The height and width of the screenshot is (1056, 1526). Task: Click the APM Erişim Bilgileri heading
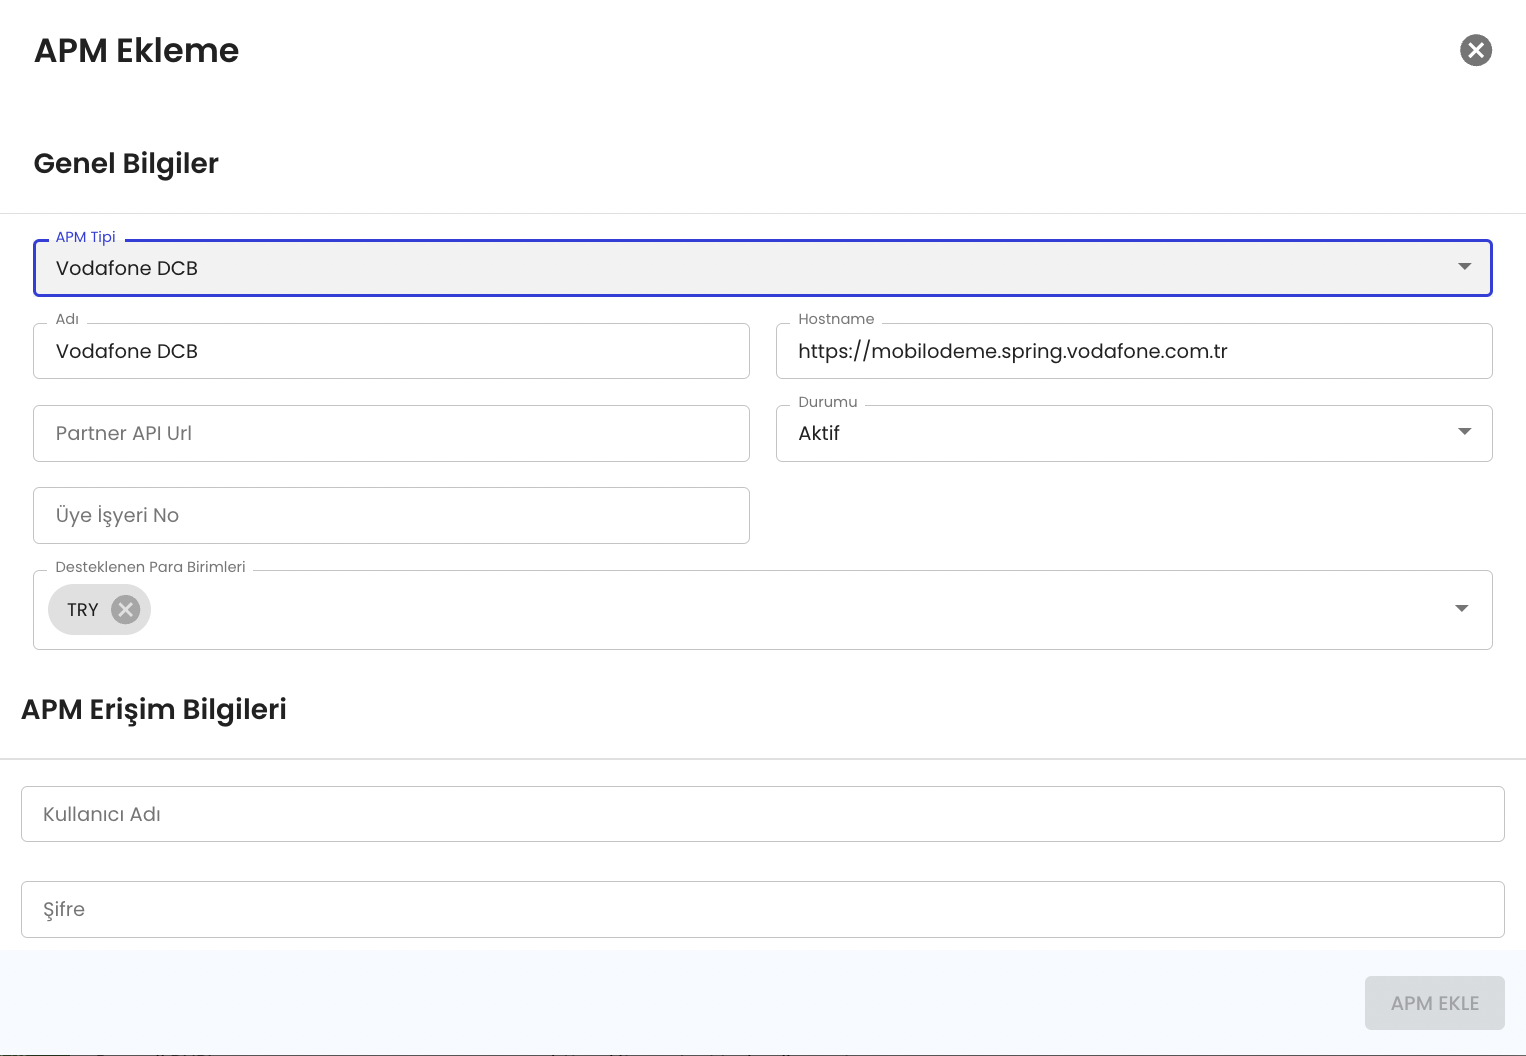[154, 709]
